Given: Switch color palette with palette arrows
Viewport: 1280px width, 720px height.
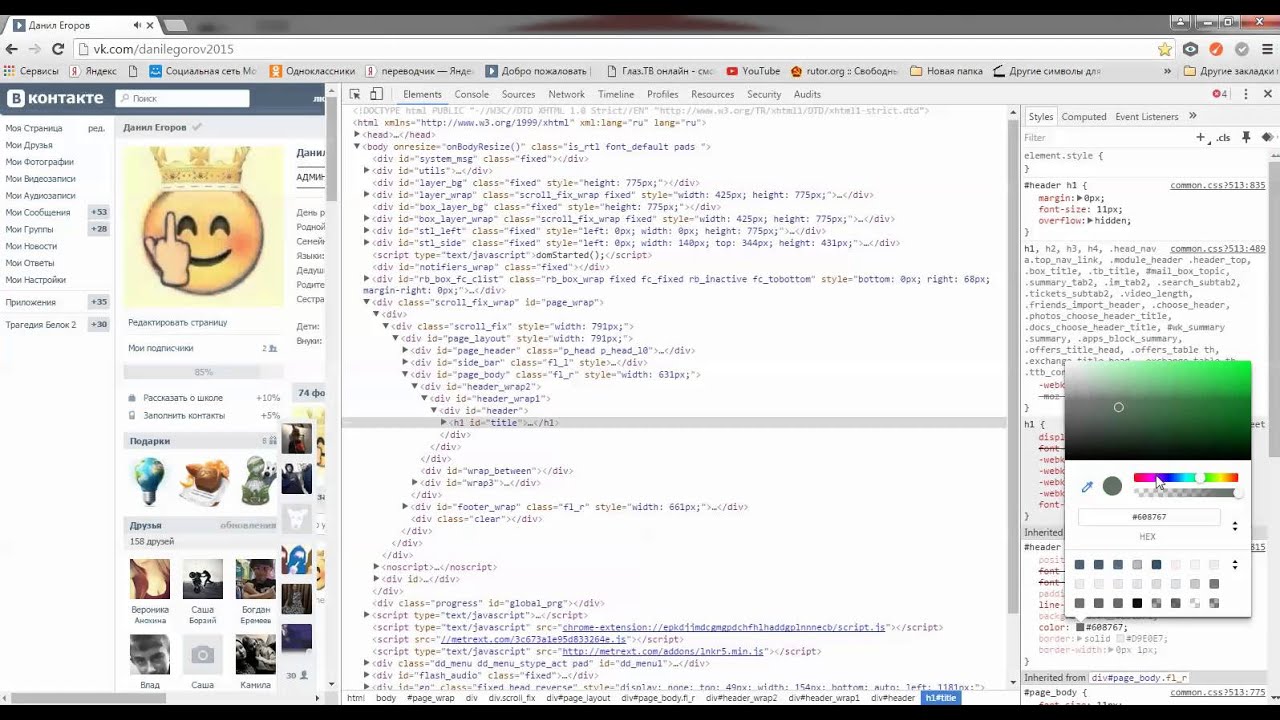Looking at the screenshot, I should click(x=1235, y=565).
